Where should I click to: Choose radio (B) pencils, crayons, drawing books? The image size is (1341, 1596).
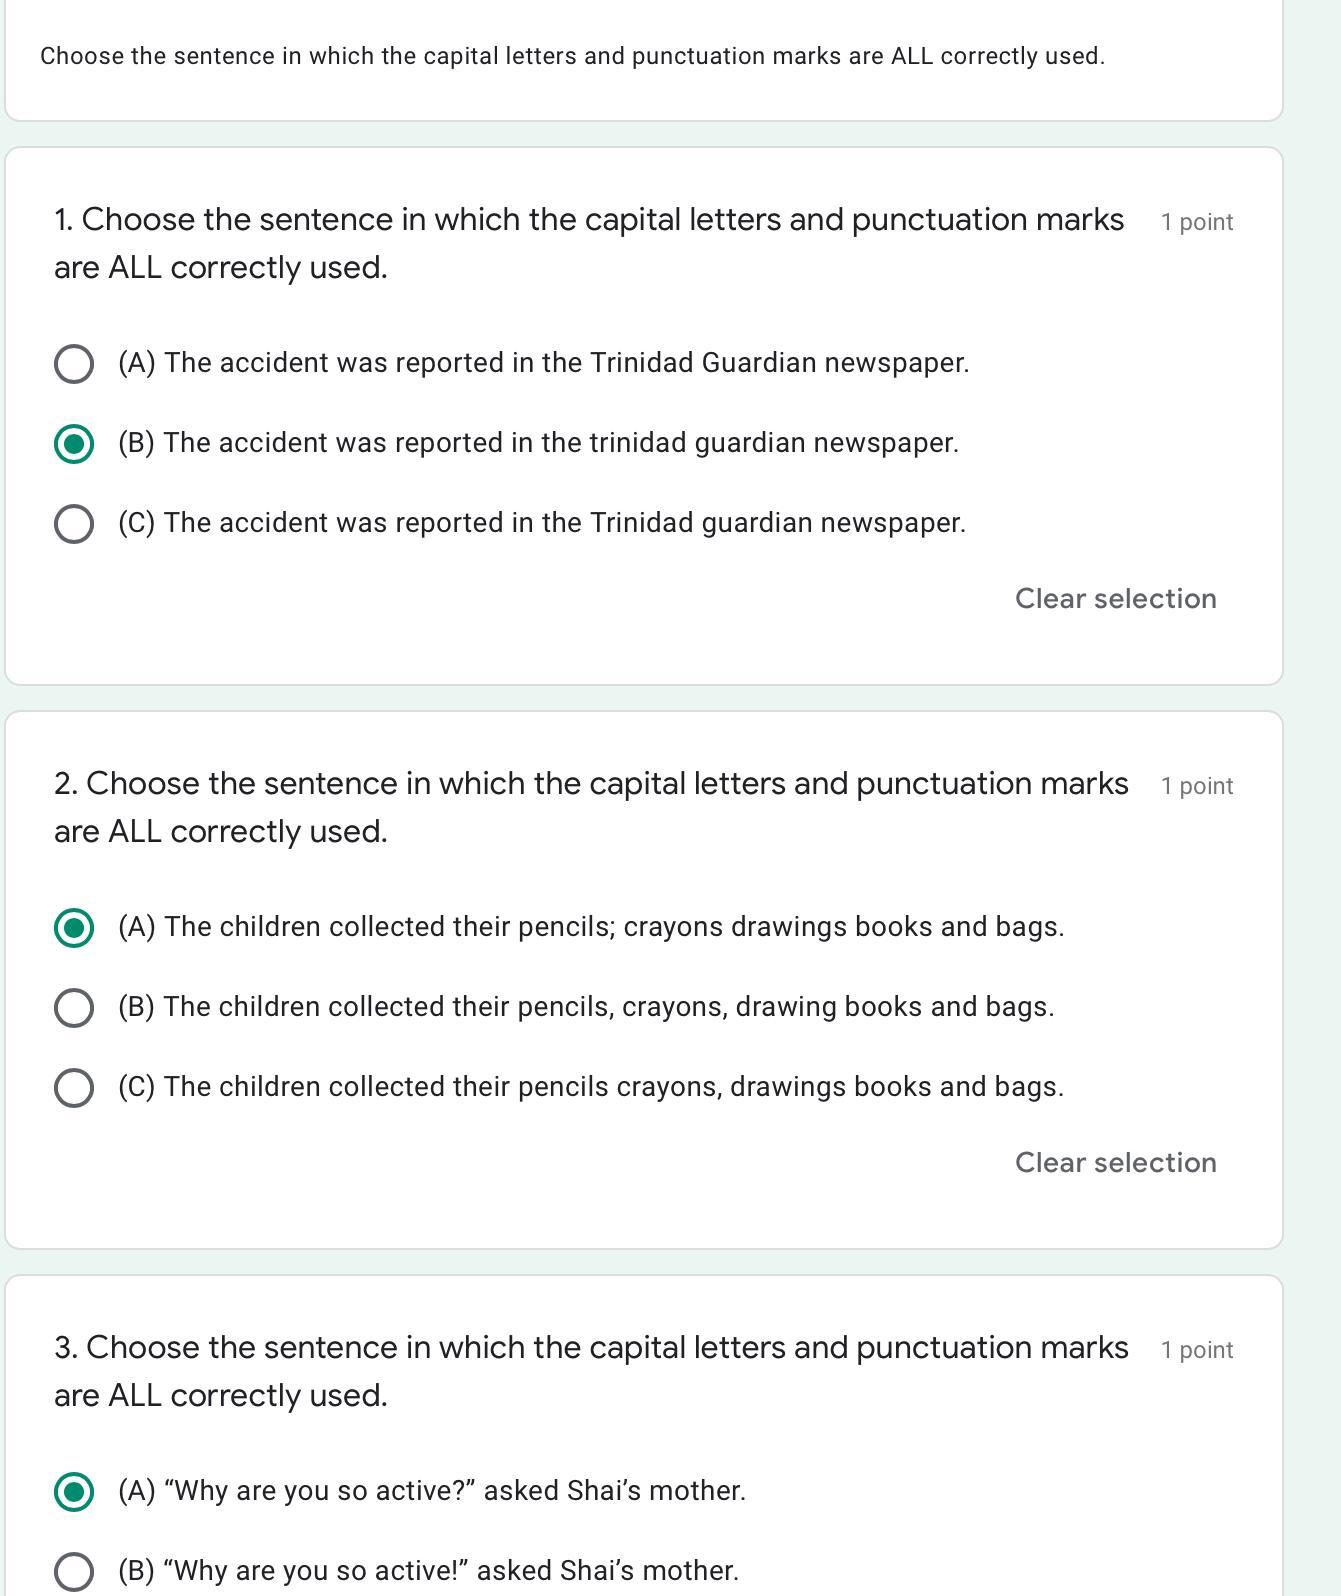click(74, 1007)
